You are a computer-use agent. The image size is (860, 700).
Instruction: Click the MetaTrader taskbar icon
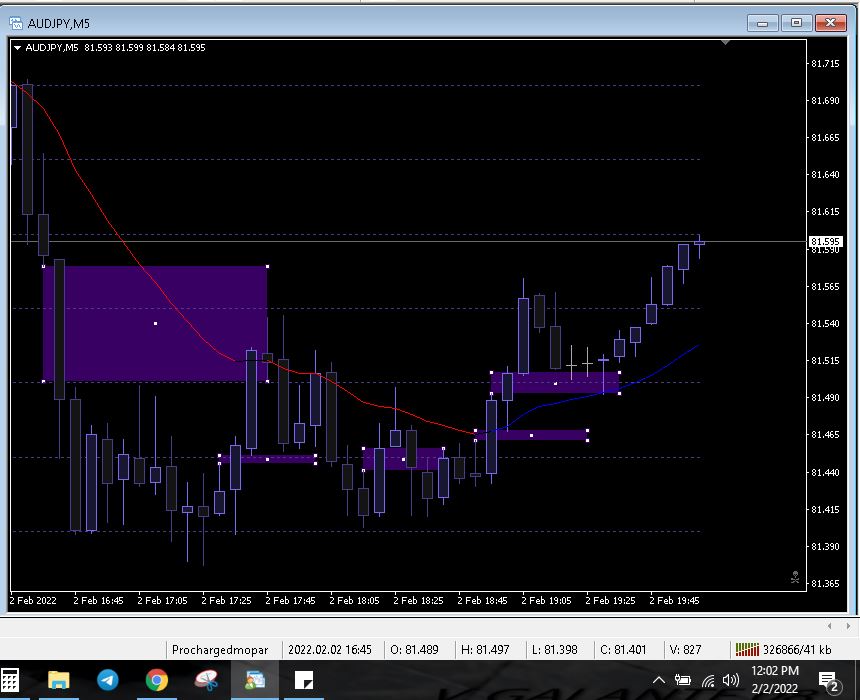pyautogui.click(x=255, y=680)
